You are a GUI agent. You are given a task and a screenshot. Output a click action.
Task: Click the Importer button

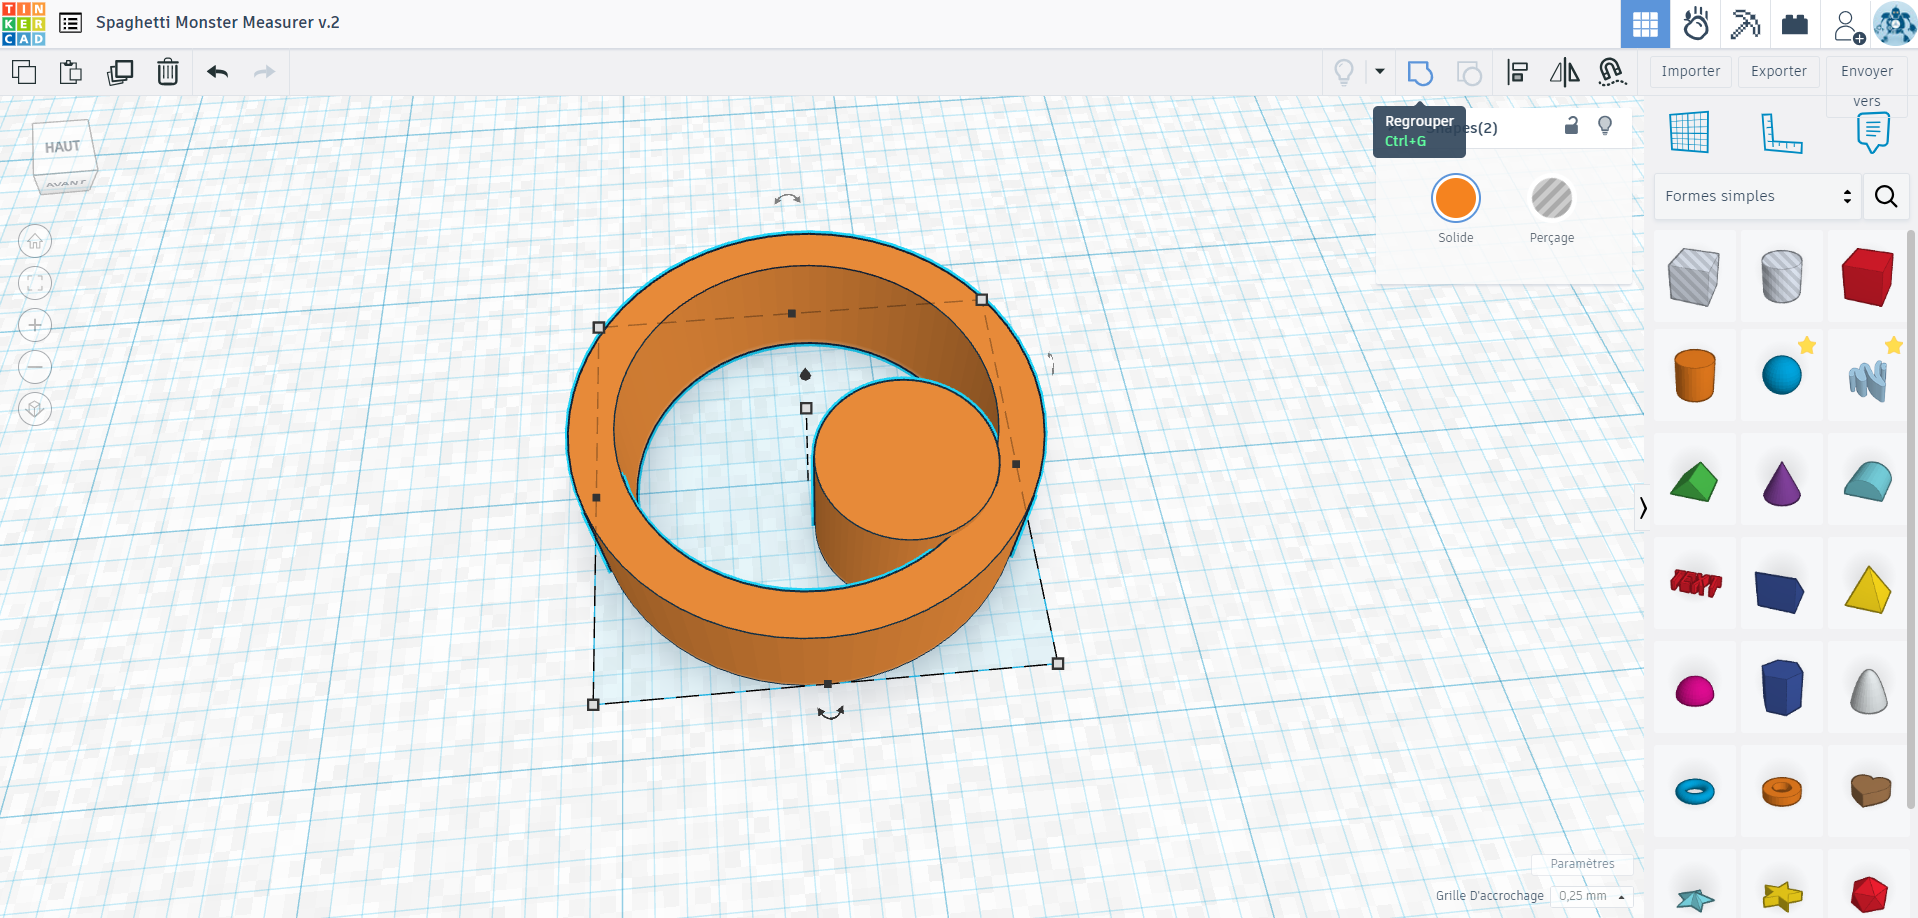1691,71
